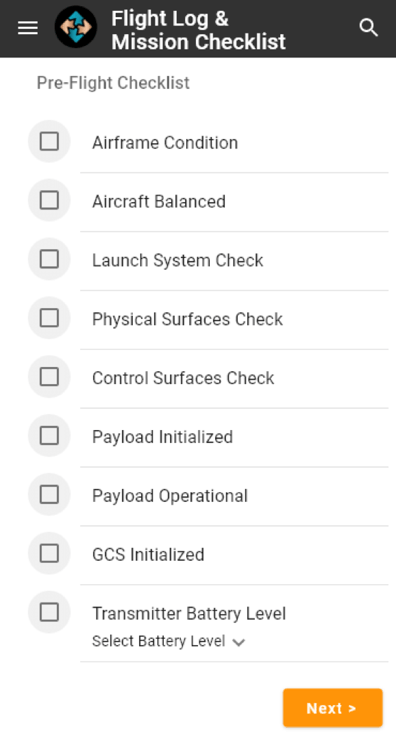Check the GCS Initialized checkbox
396x734 pixels.
coord(49,553)
